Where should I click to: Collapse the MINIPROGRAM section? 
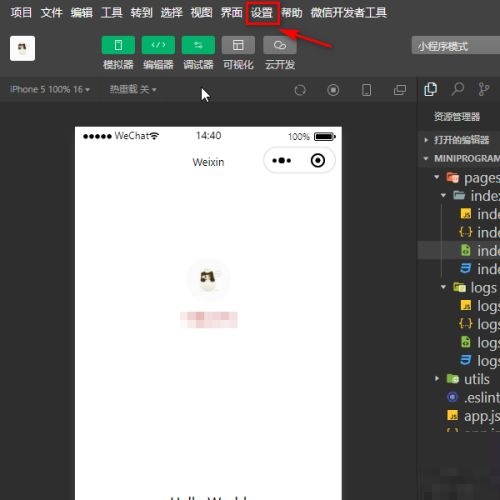click(x=459, y=158)
